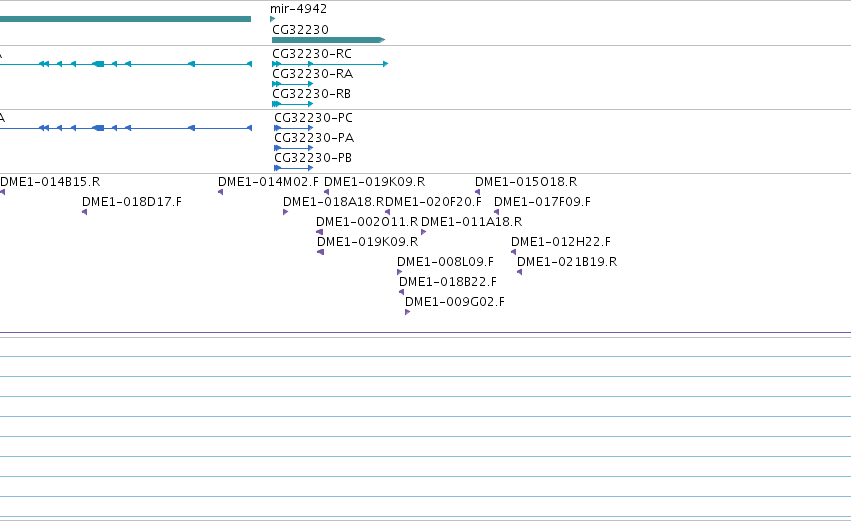The width and height of the screenshot is (851, 521).
Task: Select arrow marker under DME1-018A18.R
Action: pos(285,212)
